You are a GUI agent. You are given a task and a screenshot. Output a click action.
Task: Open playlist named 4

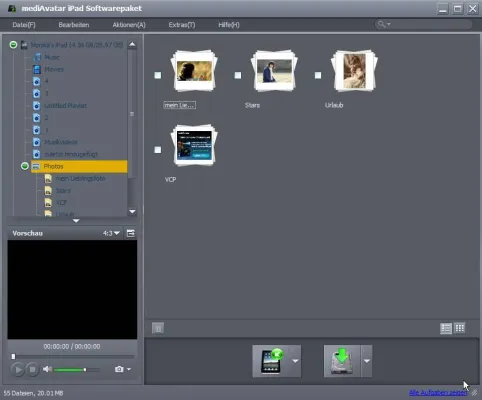(x=46, y=81)
